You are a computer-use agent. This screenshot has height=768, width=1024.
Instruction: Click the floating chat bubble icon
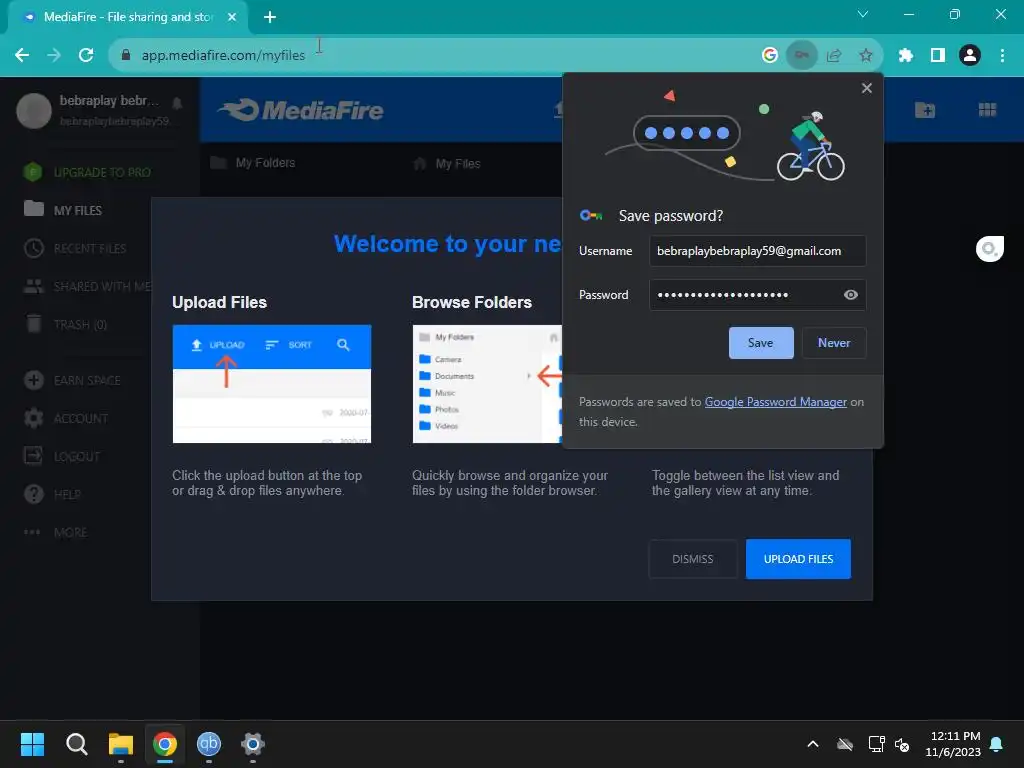click(x=989, y=249)
